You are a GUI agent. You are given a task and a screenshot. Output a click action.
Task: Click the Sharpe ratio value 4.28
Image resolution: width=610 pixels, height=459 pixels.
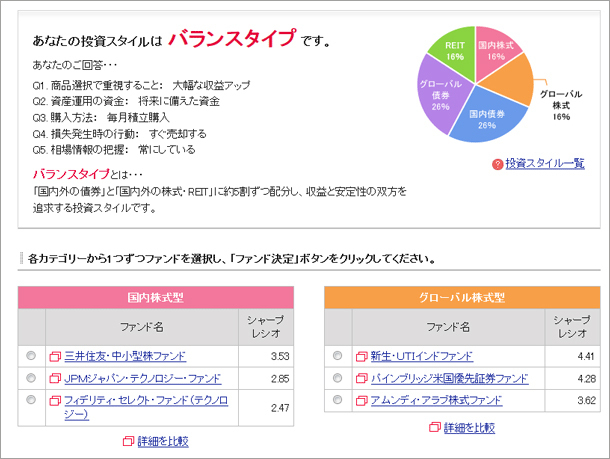pos(586,378)
